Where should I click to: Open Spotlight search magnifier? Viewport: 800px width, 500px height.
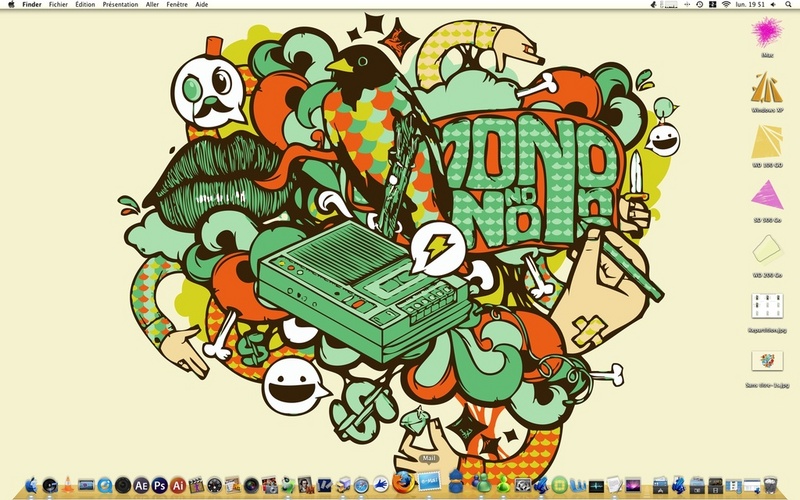788,5
